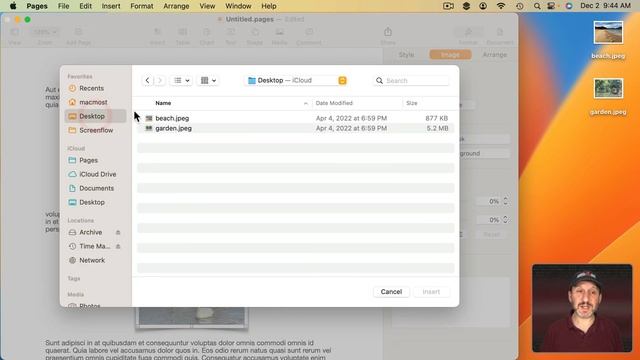Select the Time Machine location
Screen dimensions: 640x360
(94, 246)
